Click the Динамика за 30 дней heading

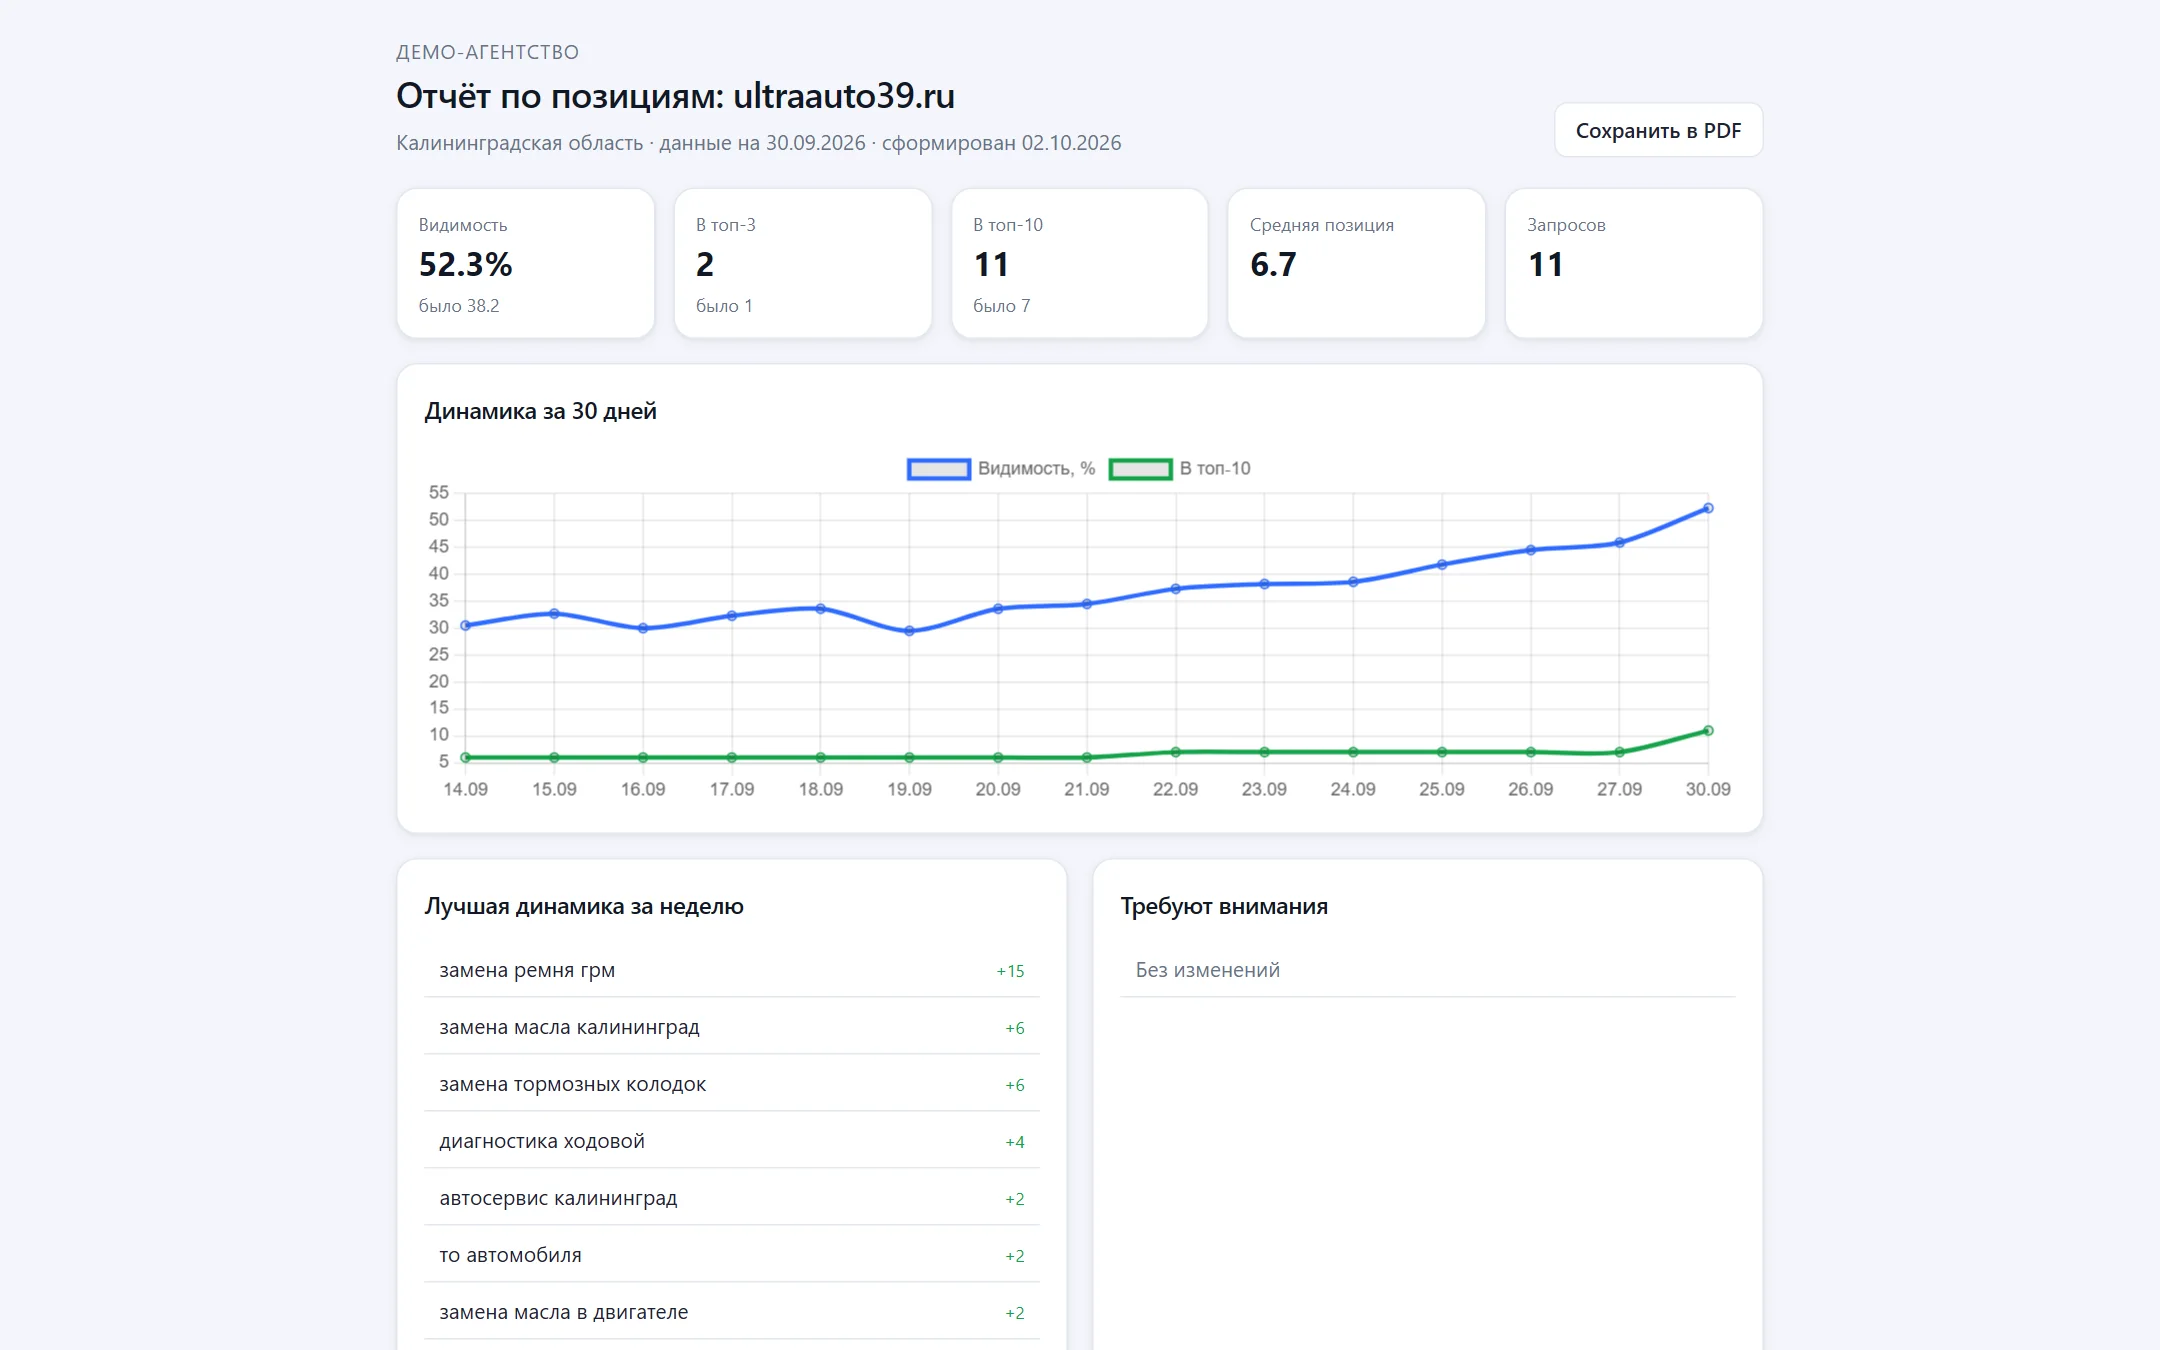point(540,411)
